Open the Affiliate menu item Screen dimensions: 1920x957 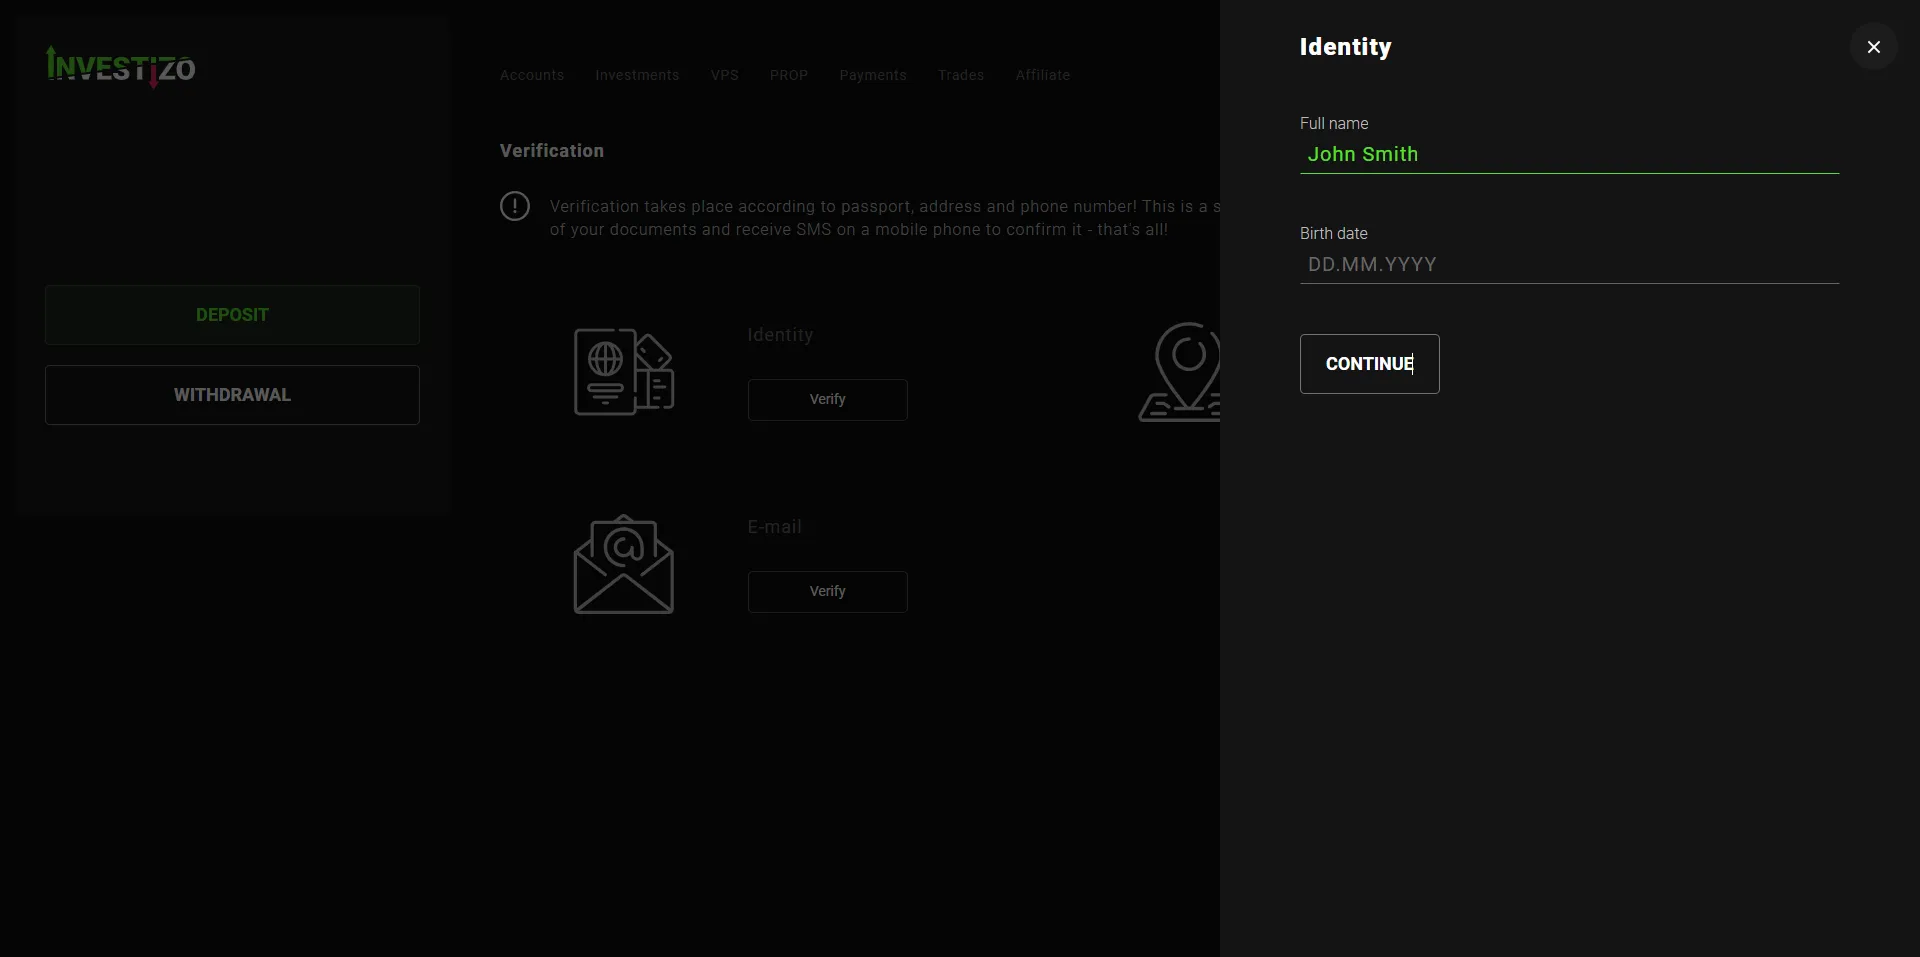(x=1043, y=75)
